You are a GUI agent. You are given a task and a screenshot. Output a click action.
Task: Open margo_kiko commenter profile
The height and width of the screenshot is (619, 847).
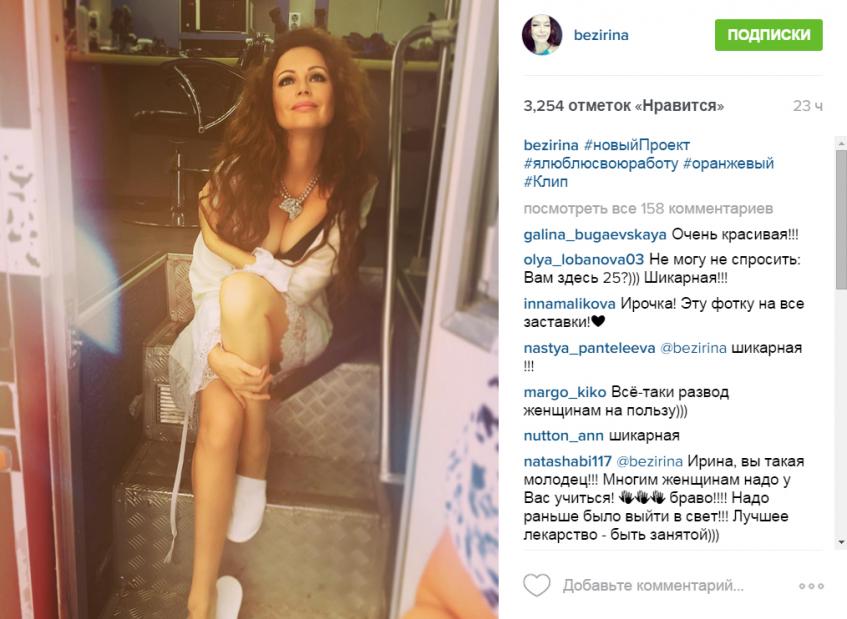click(564, 392)
